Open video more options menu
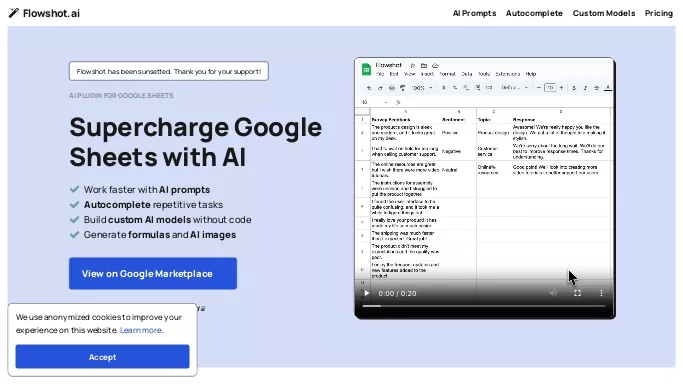Viewport: 683px width, 384px height. click(601, 293)
